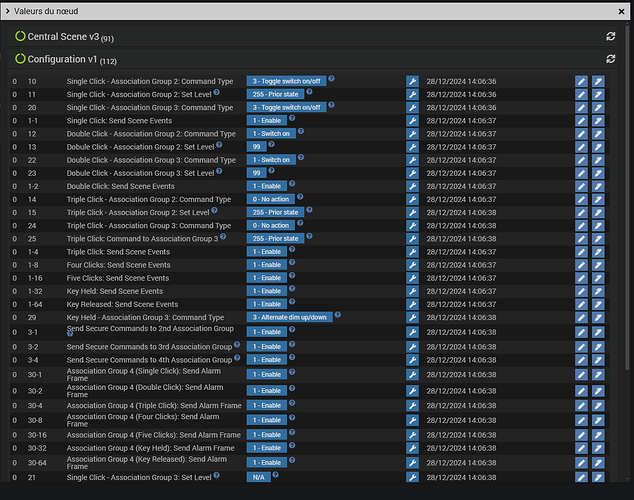Refresh the Central Scene v3 section
Screen dimensions: 634x500
[610, 36]
